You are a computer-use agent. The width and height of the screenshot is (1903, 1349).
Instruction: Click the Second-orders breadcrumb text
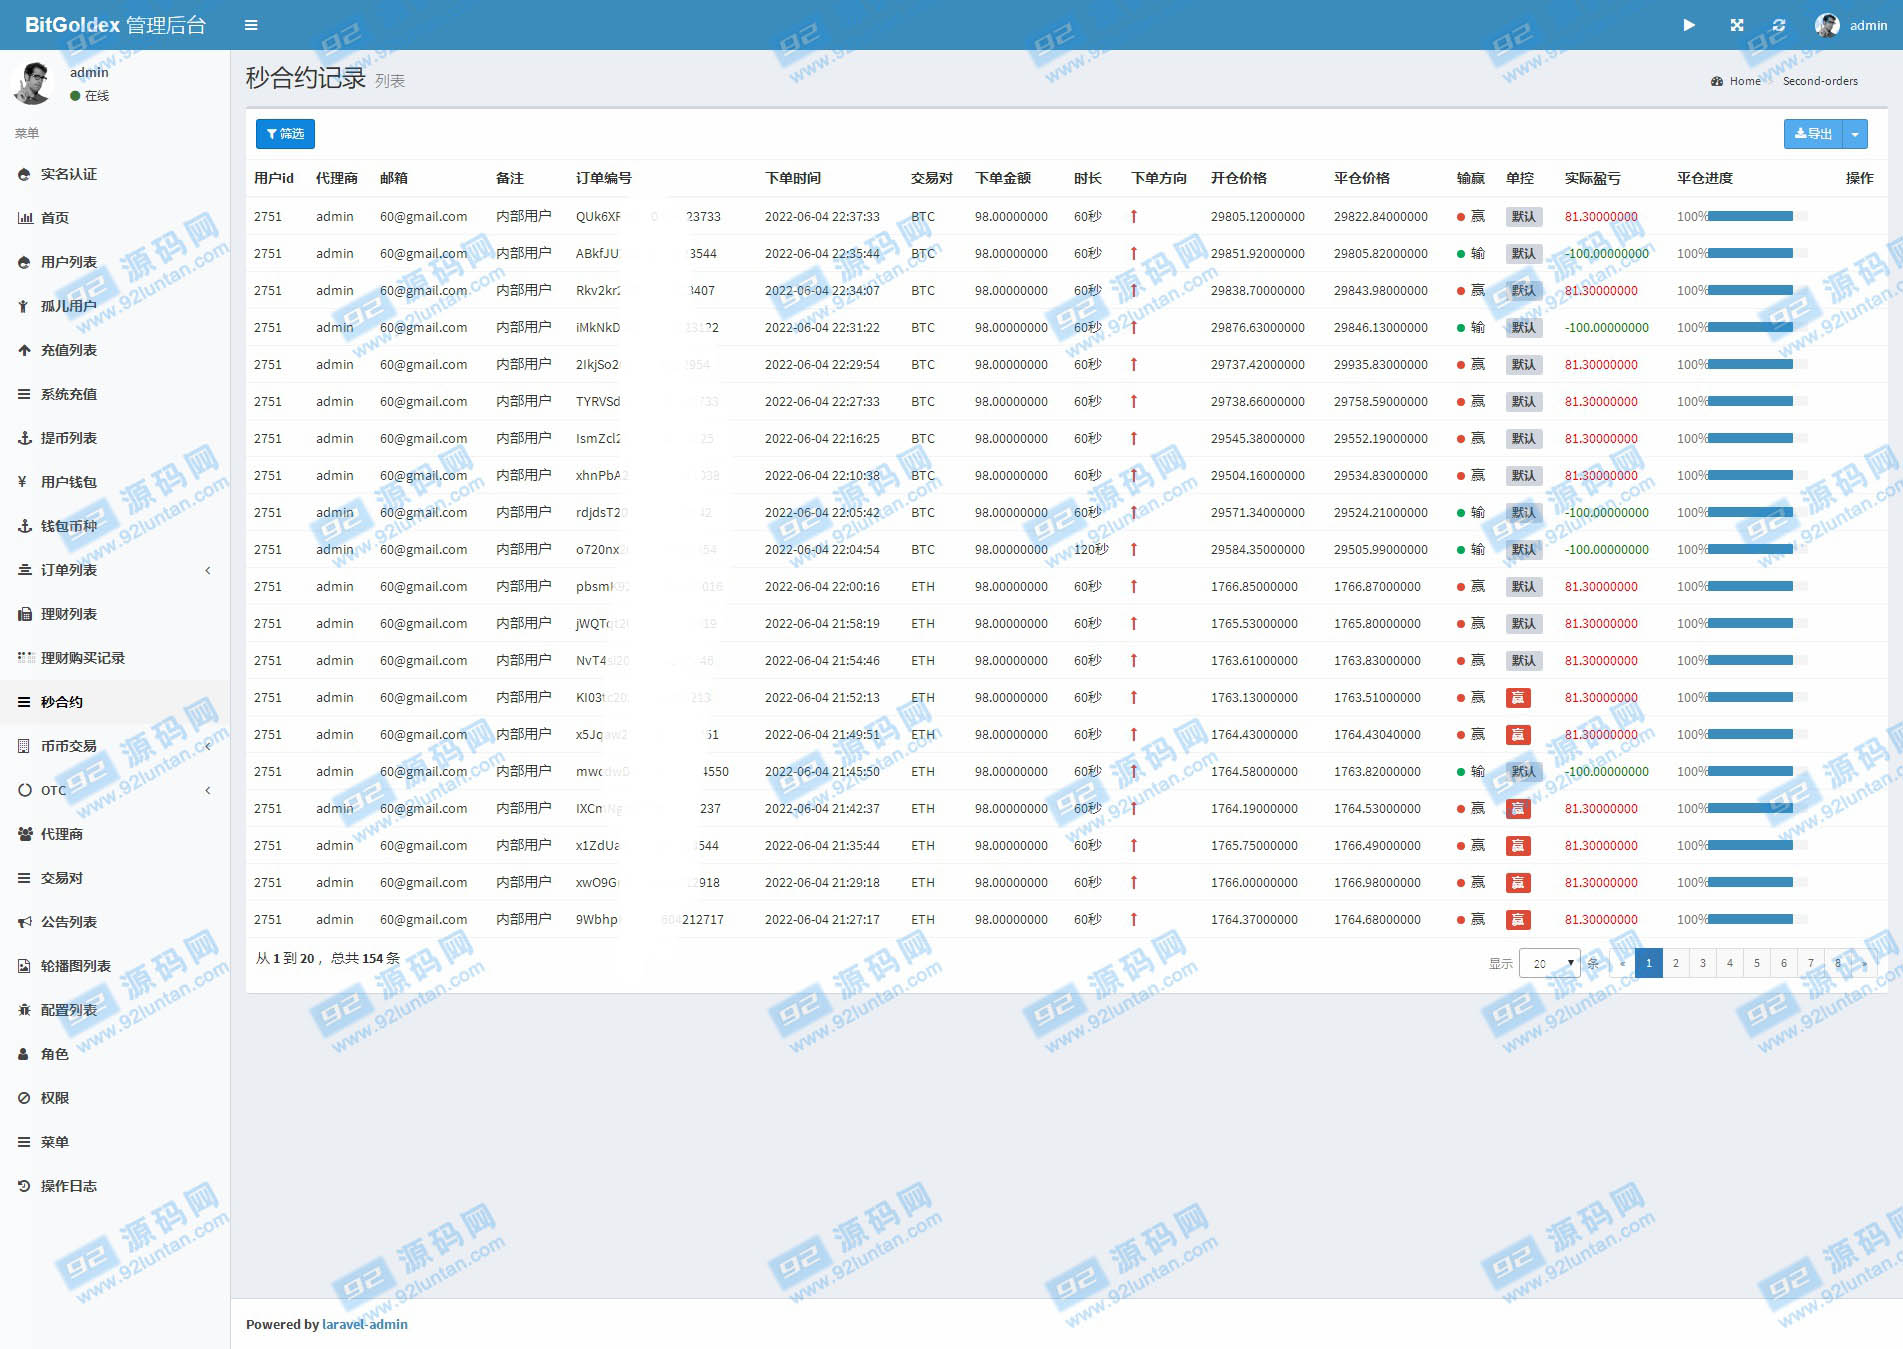point(1820,81)
